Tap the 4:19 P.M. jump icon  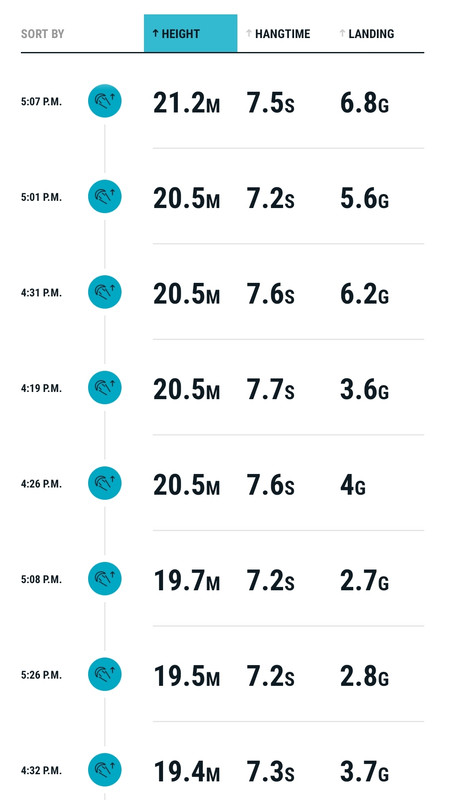105,388
